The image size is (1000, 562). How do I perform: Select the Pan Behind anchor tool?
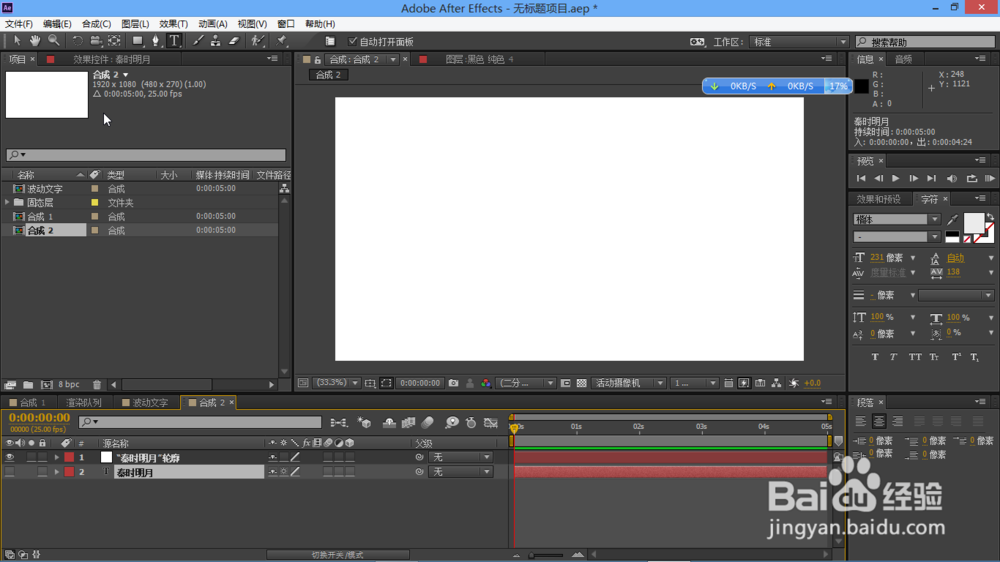coord(114,41)
